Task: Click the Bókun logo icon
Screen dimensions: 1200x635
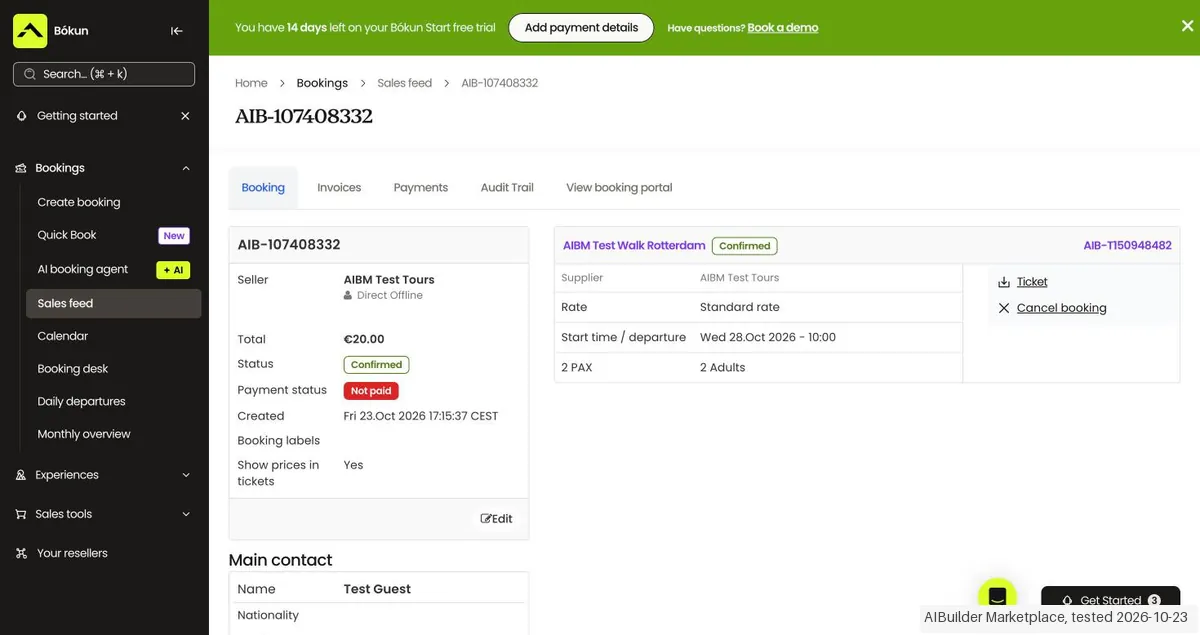Action: coord(30,30)
